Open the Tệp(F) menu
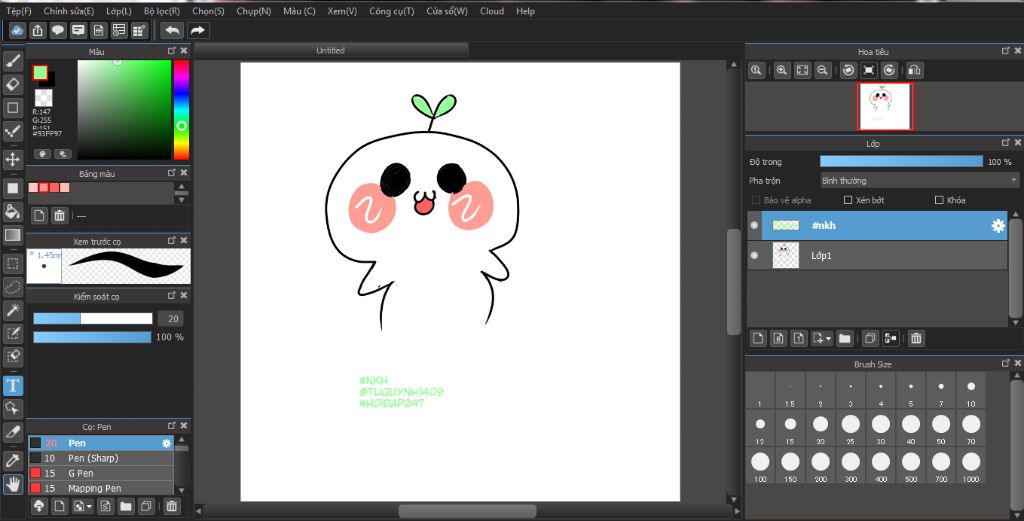Image resolution: width=1024 pixels, height=521 pixels. [x=18, y=11]
